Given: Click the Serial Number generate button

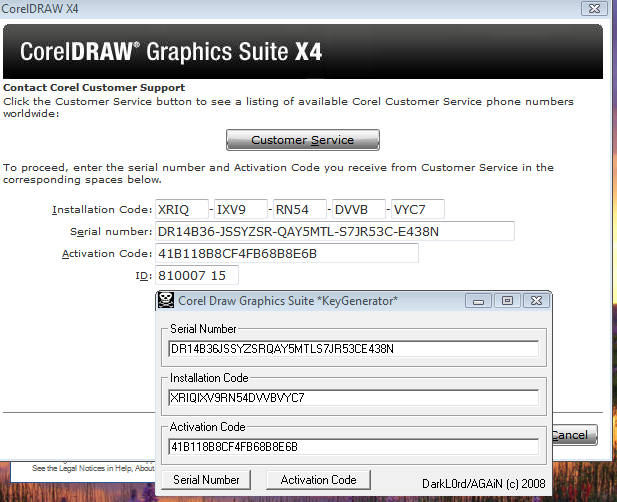Looking at the screenshot, I should [x=206, y=480].
